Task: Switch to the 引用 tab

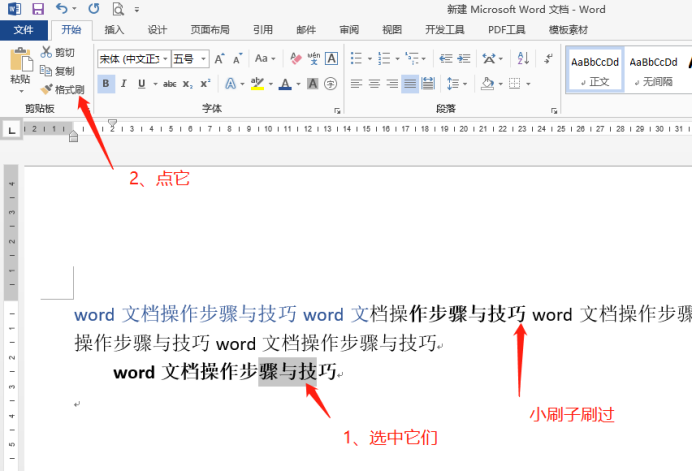Action: tap(263, 30)
